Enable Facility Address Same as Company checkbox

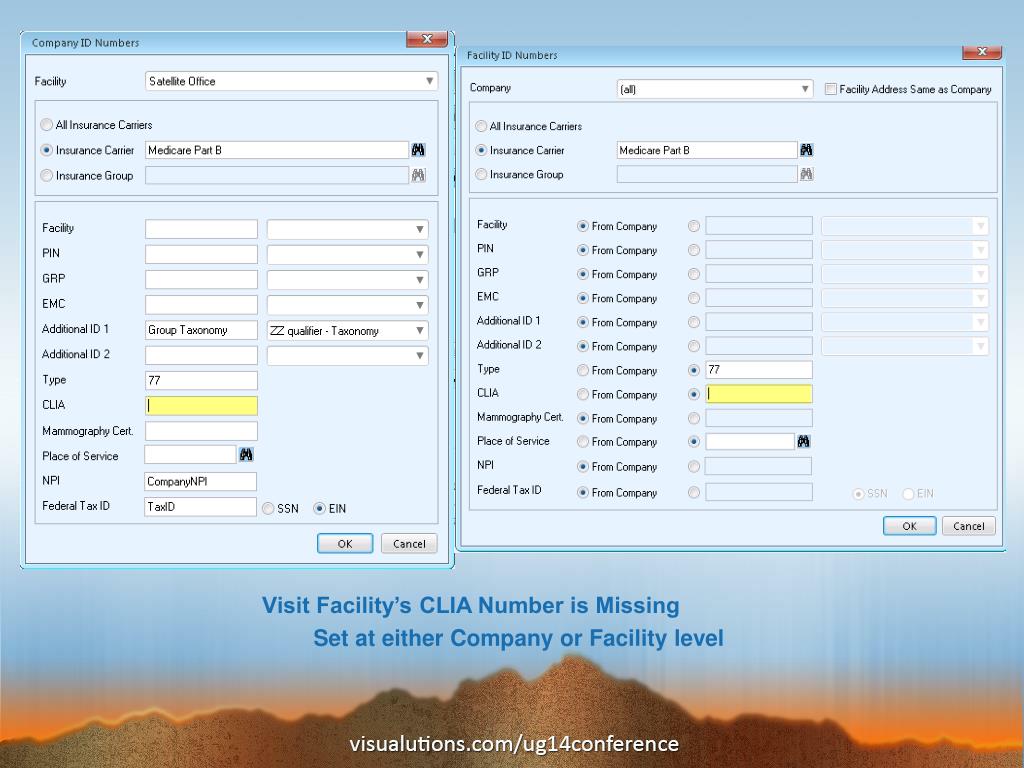click(x=831, y=89)
